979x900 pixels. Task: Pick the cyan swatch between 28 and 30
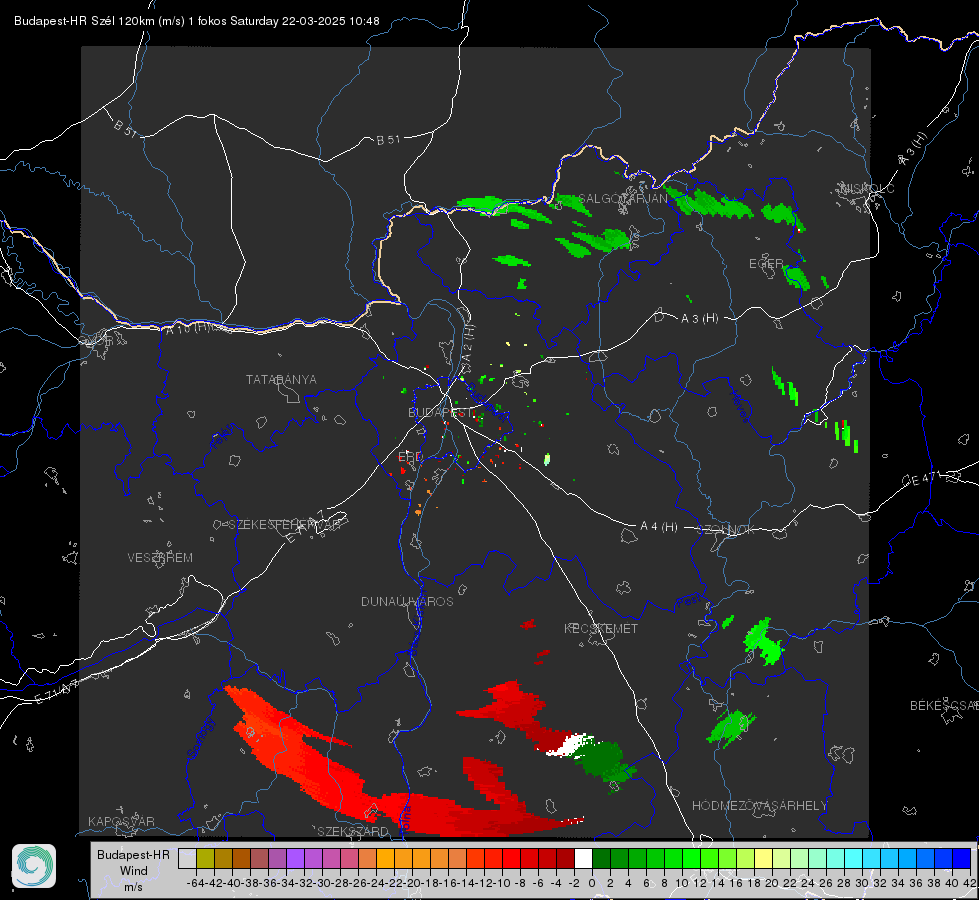pos(853,858)
